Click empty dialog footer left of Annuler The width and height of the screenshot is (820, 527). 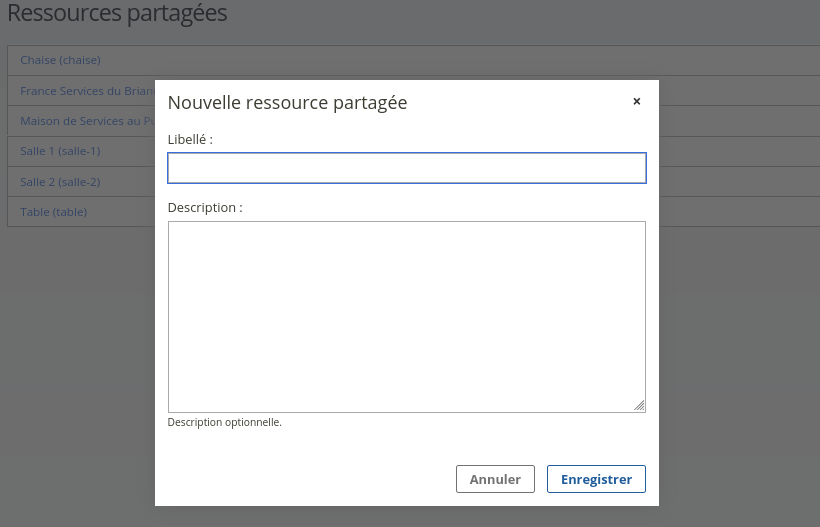click(x=300, y=479)
